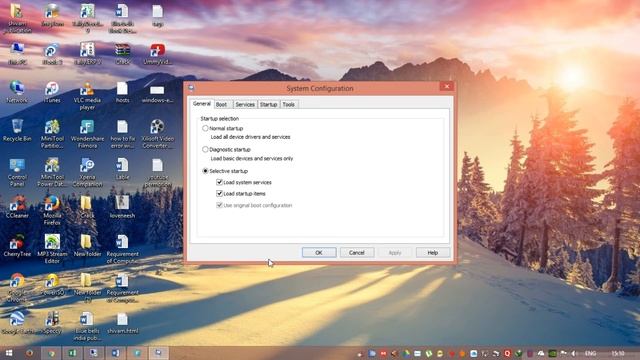This screenshot has width=640, height=360.
Task: Click the volume icon in system tray
Action: tap(574, 353)
